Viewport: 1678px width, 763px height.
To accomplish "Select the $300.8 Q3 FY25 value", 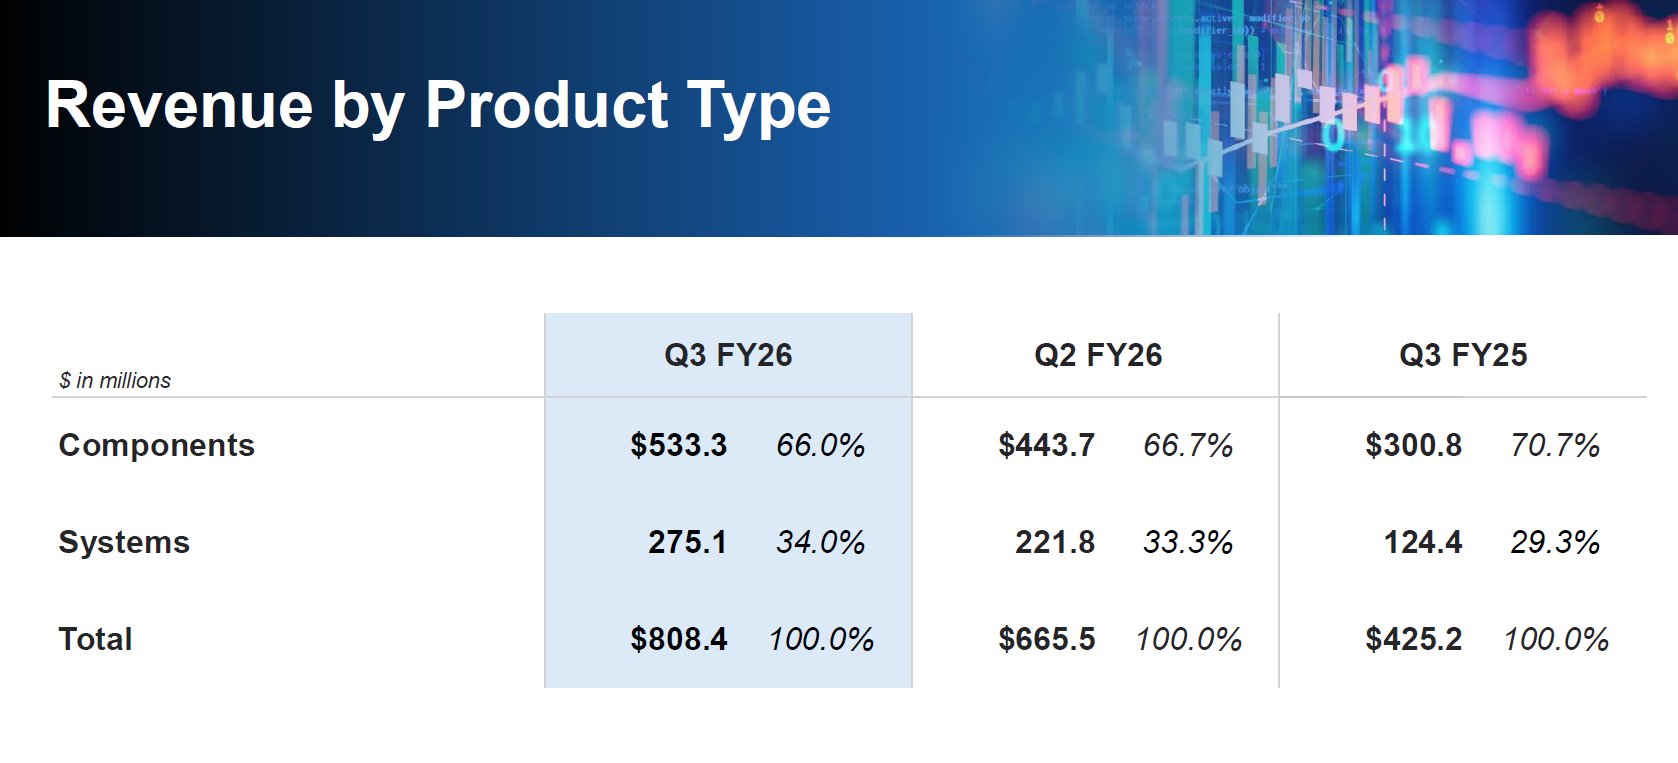I will [x=1413, y=445].
